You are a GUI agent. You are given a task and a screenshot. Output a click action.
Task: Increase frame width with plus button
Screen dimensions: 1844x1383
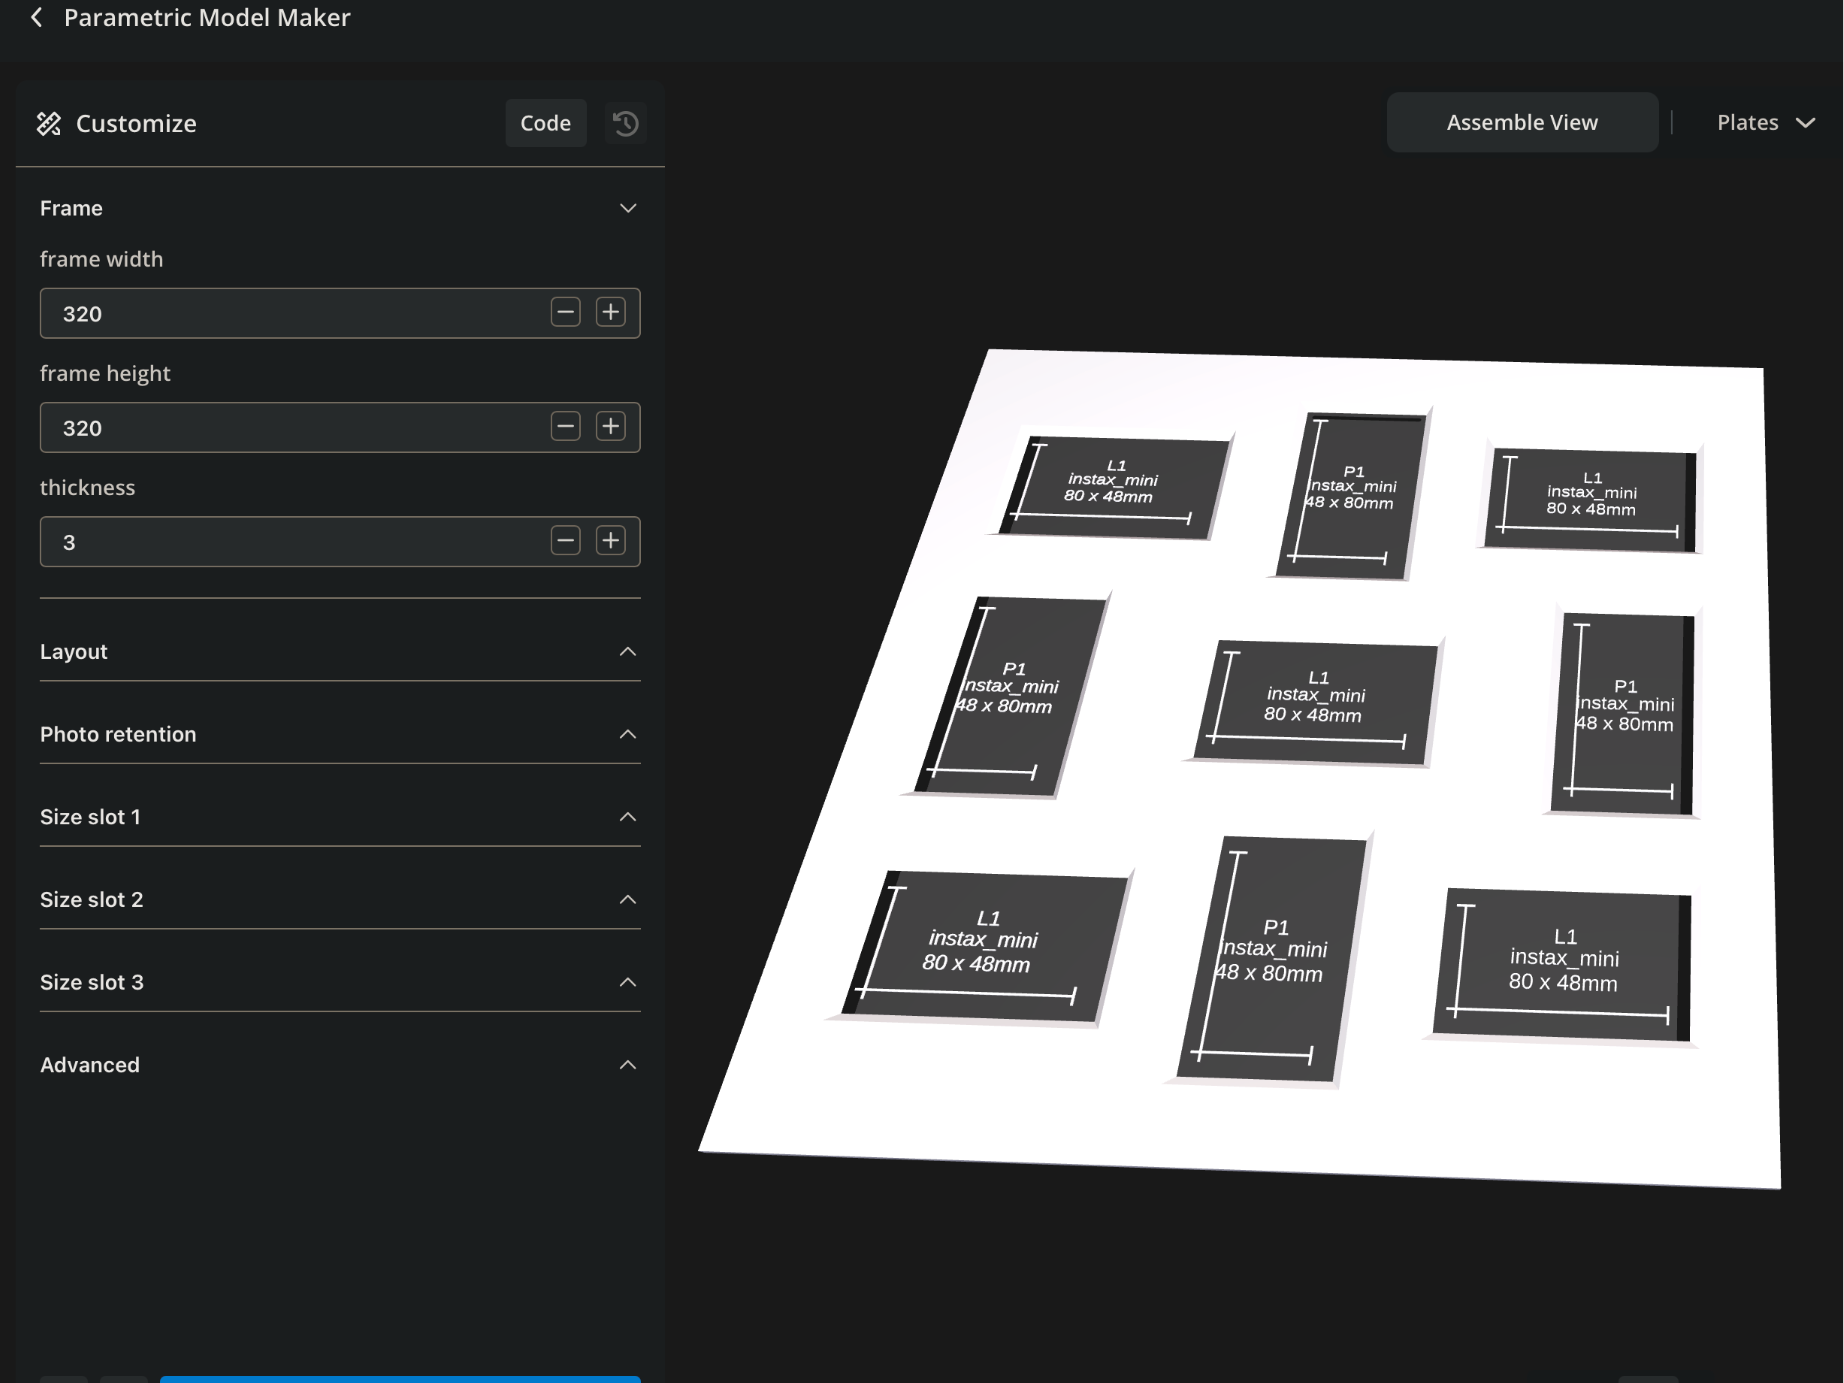[611, 312]
